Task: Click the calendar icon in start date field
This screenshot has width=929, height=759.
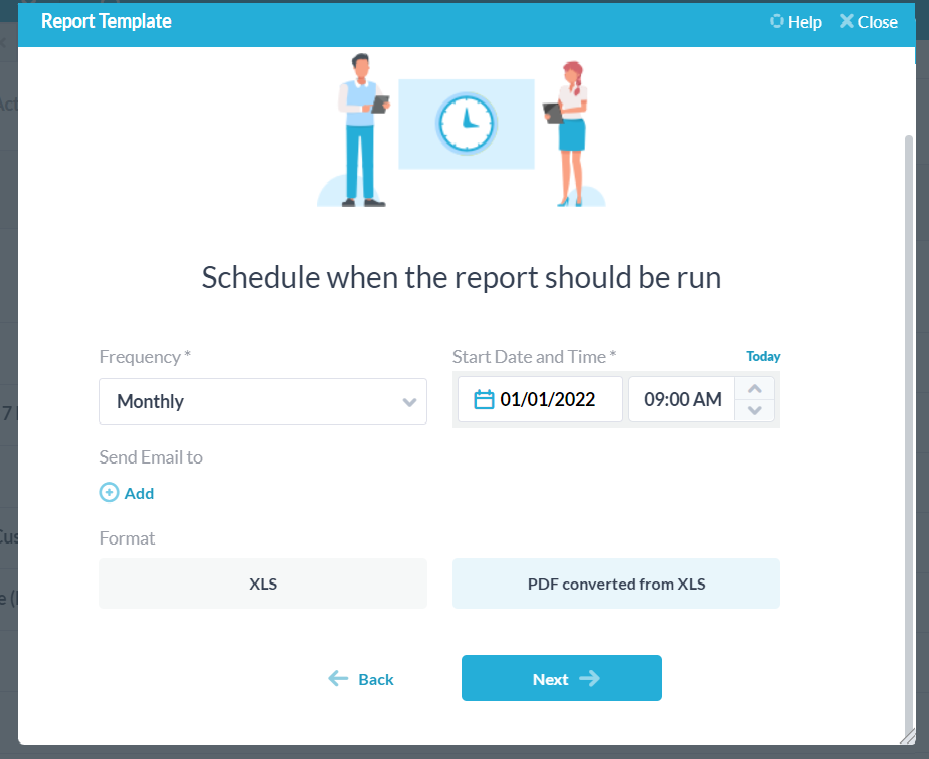Action: point(484,399)
